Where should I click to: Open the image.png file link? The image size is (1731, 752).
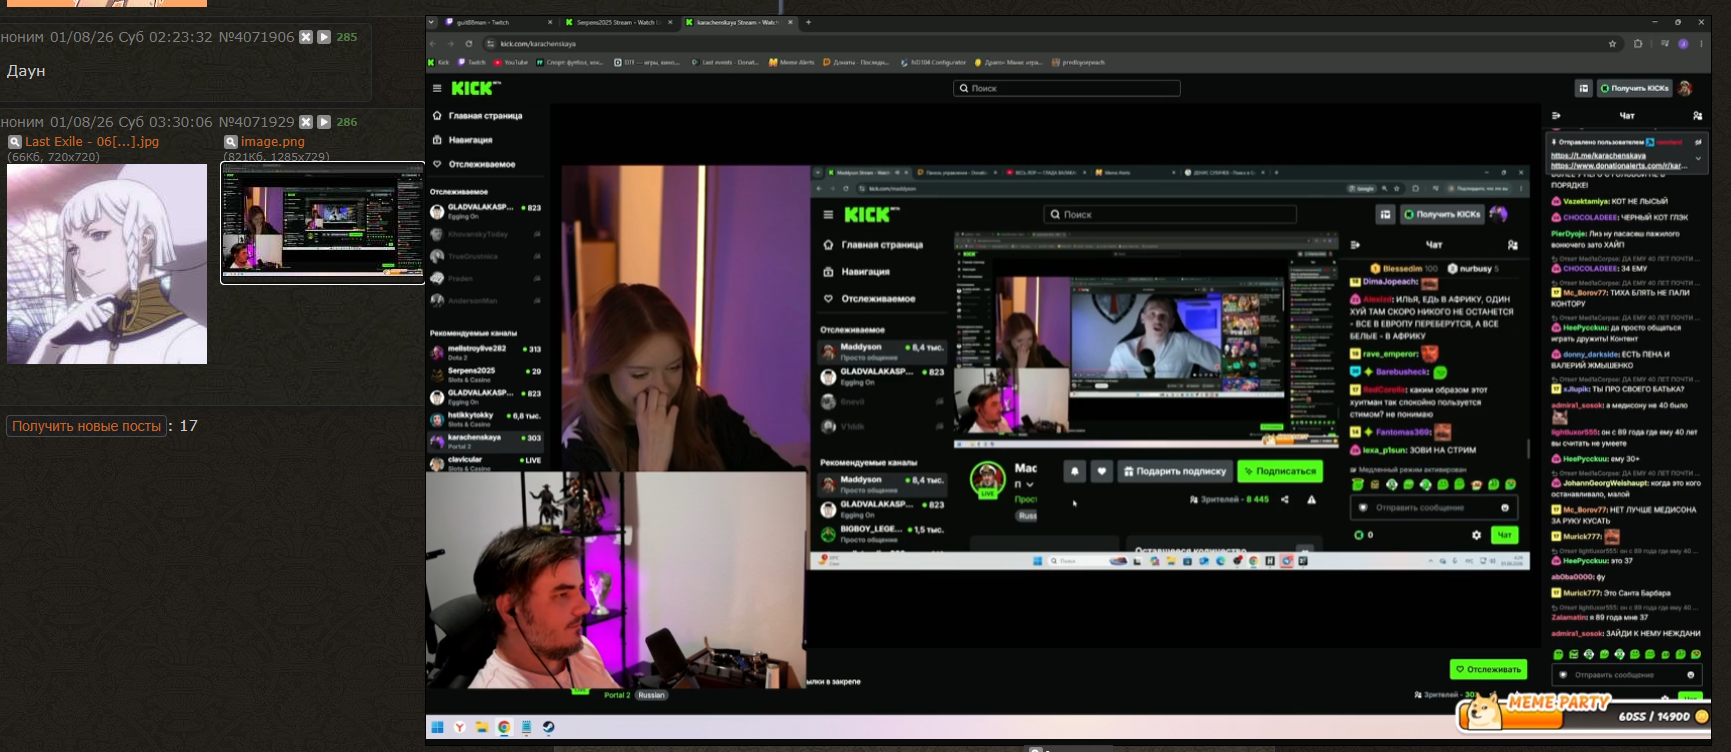[x=273, y=142]
